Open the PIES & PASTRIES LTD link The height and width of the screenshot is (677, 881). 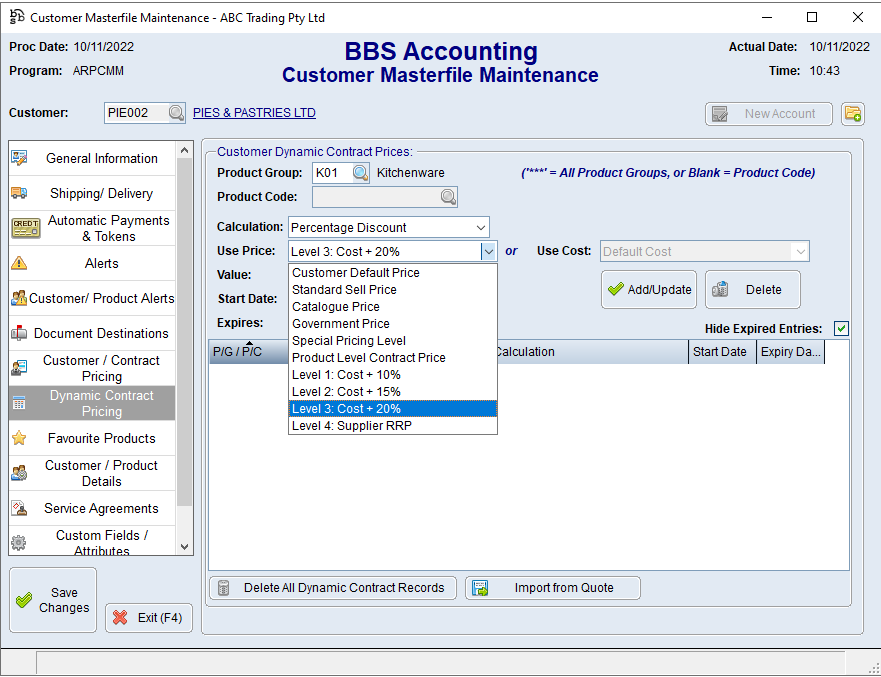tap(254, 113)
